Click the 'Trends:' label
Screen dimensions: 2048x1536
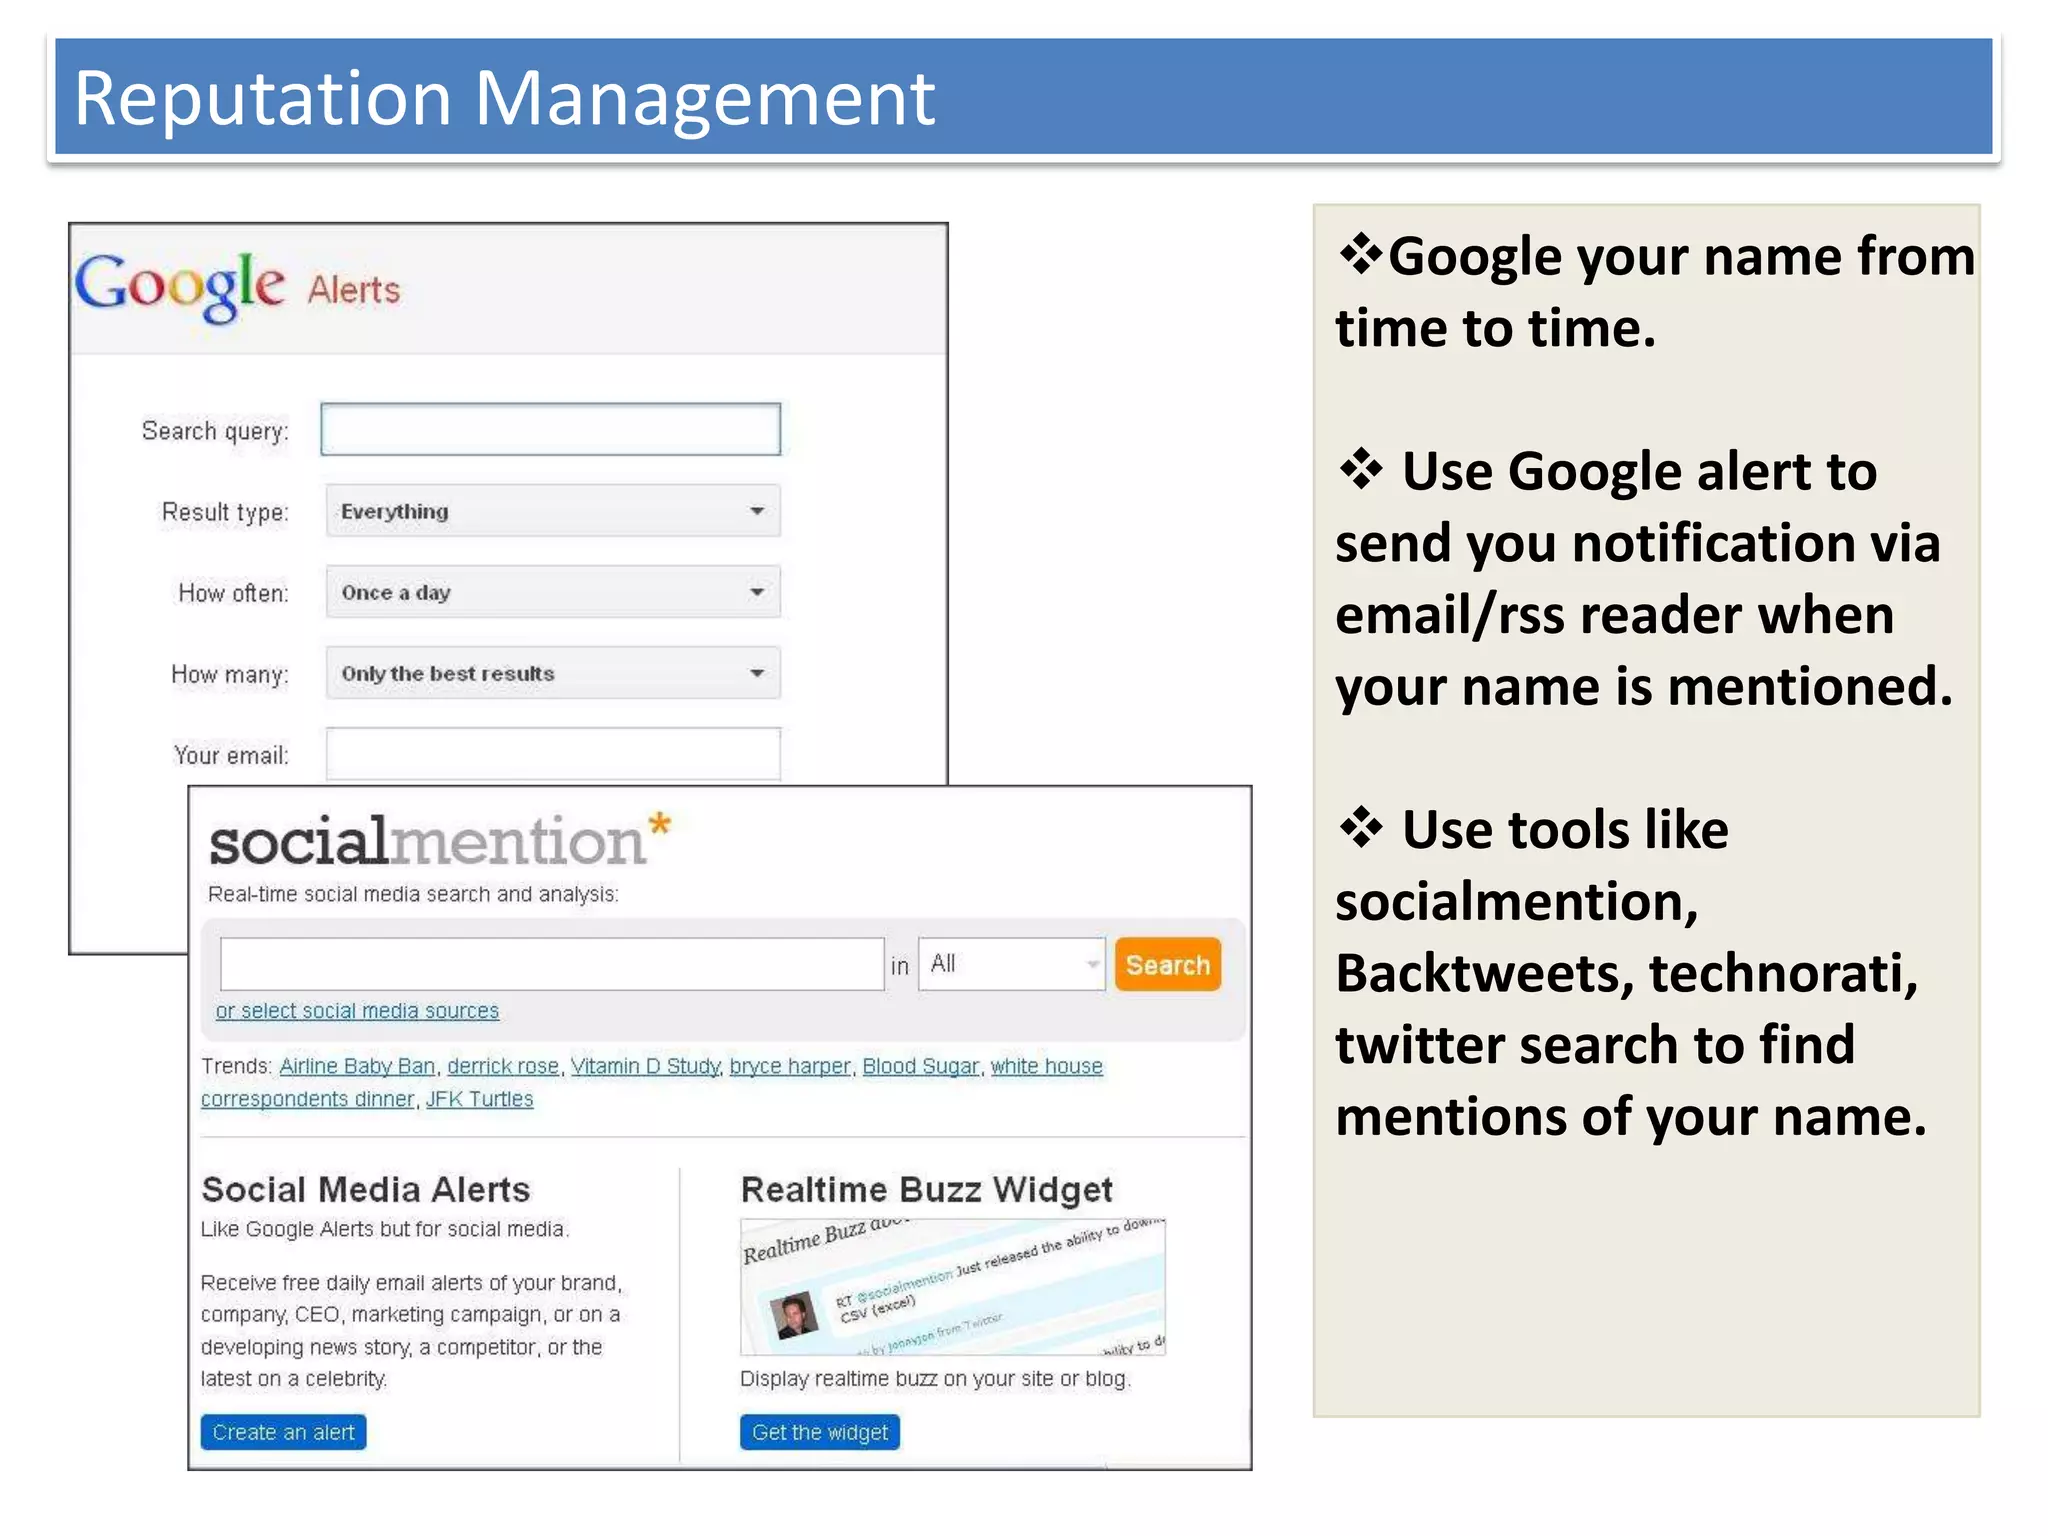[237, 1066]
